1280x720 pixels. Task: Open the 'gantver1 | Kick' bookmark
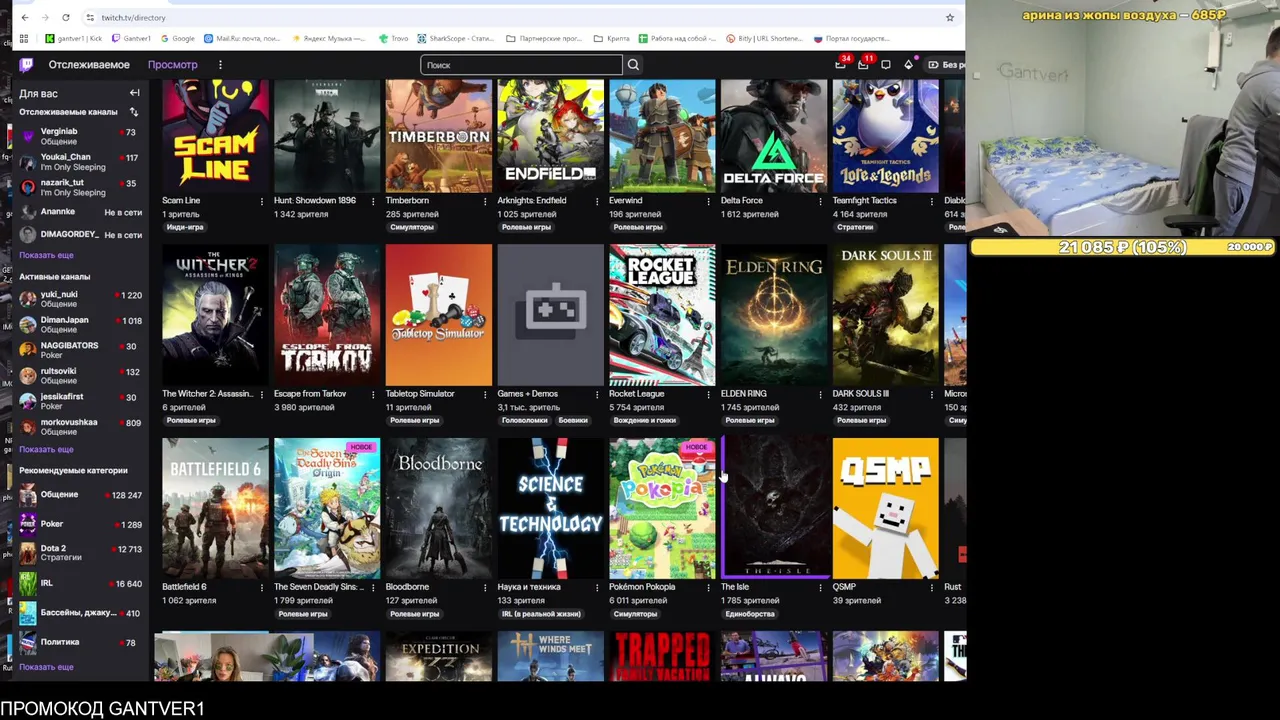tap(74, 39)
